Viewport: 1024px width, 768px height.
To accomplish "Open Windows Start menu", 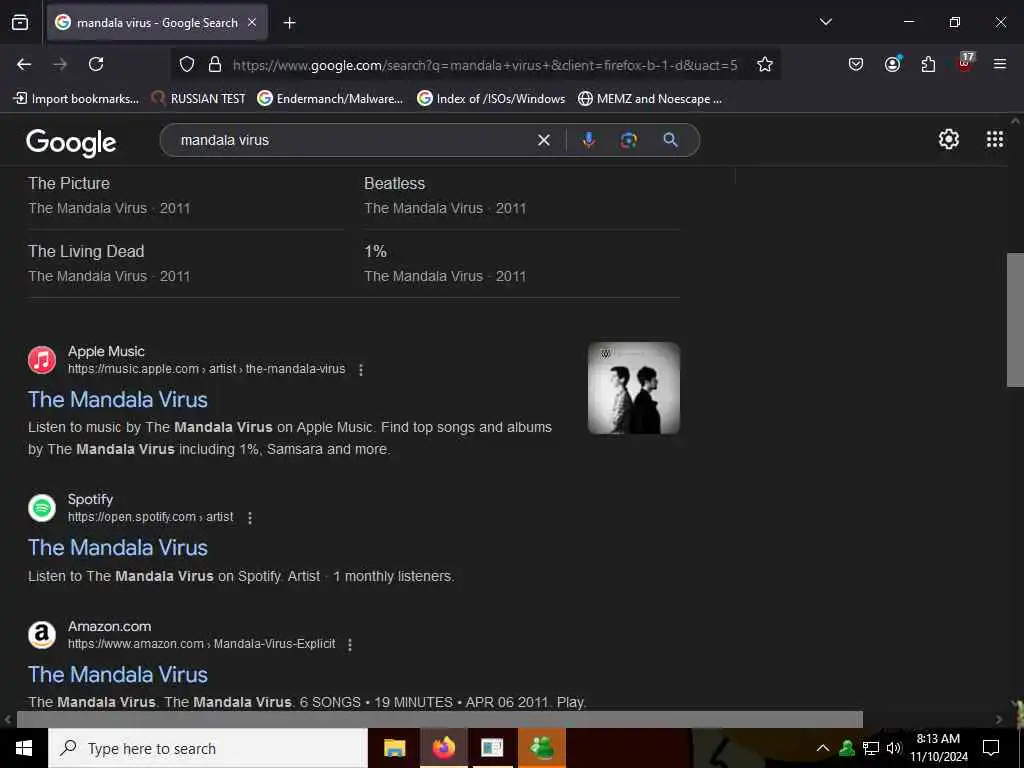I will pos(24,748).
